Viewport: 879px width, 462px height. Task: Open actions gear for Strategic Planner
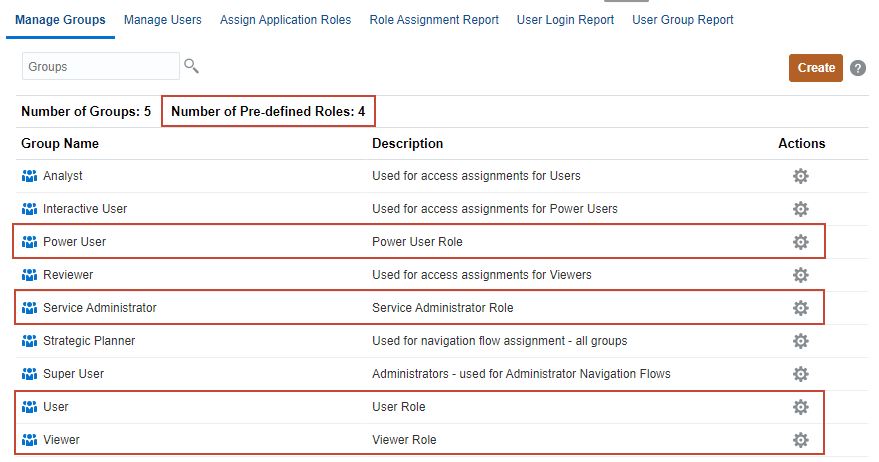[801, 341]
